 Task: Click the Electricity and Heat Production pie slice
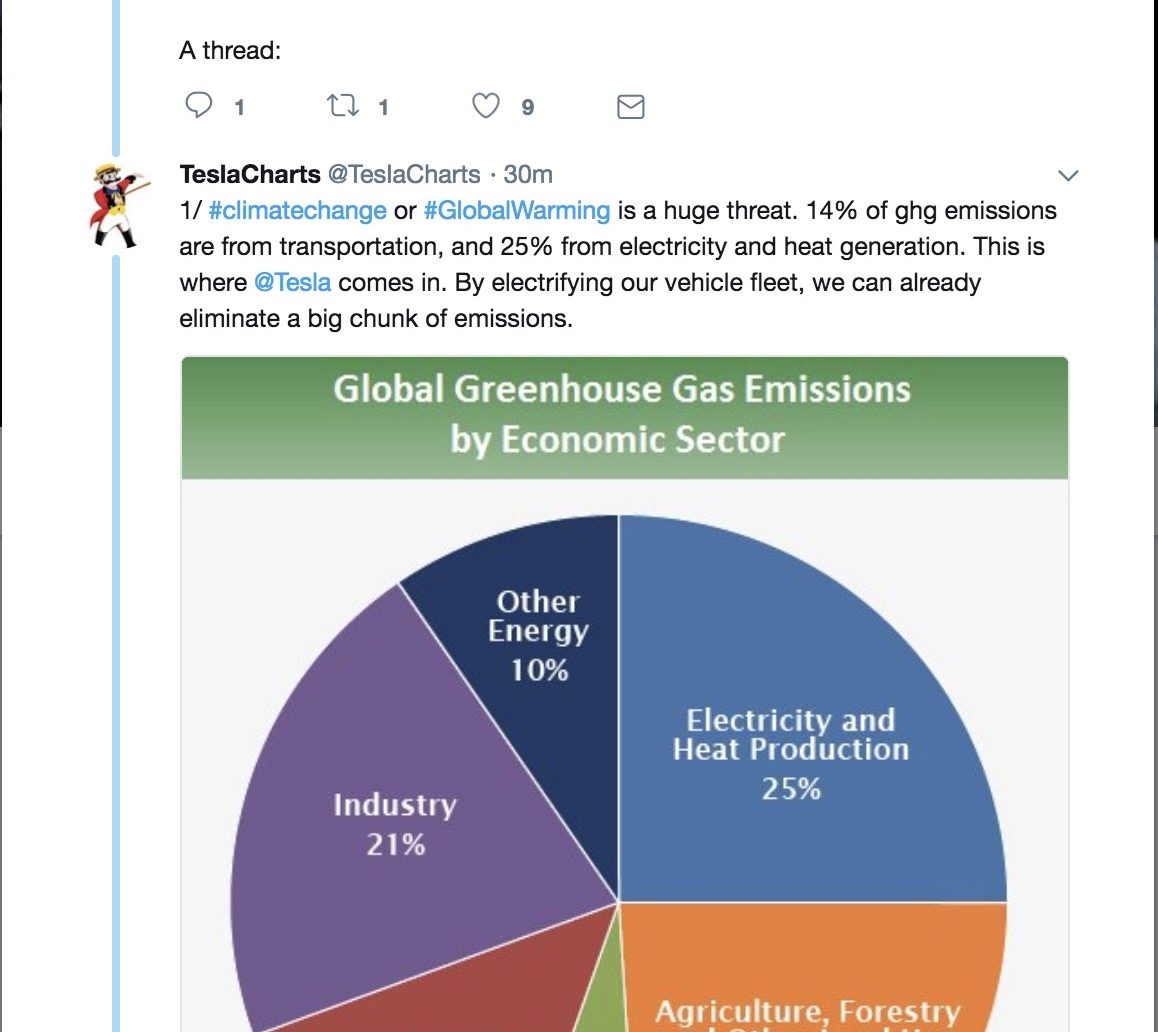pos(798,746)
